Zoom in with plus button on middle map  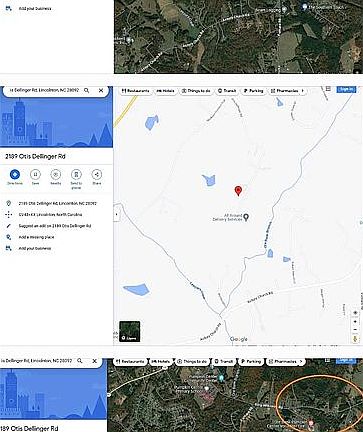click(355, 322)
